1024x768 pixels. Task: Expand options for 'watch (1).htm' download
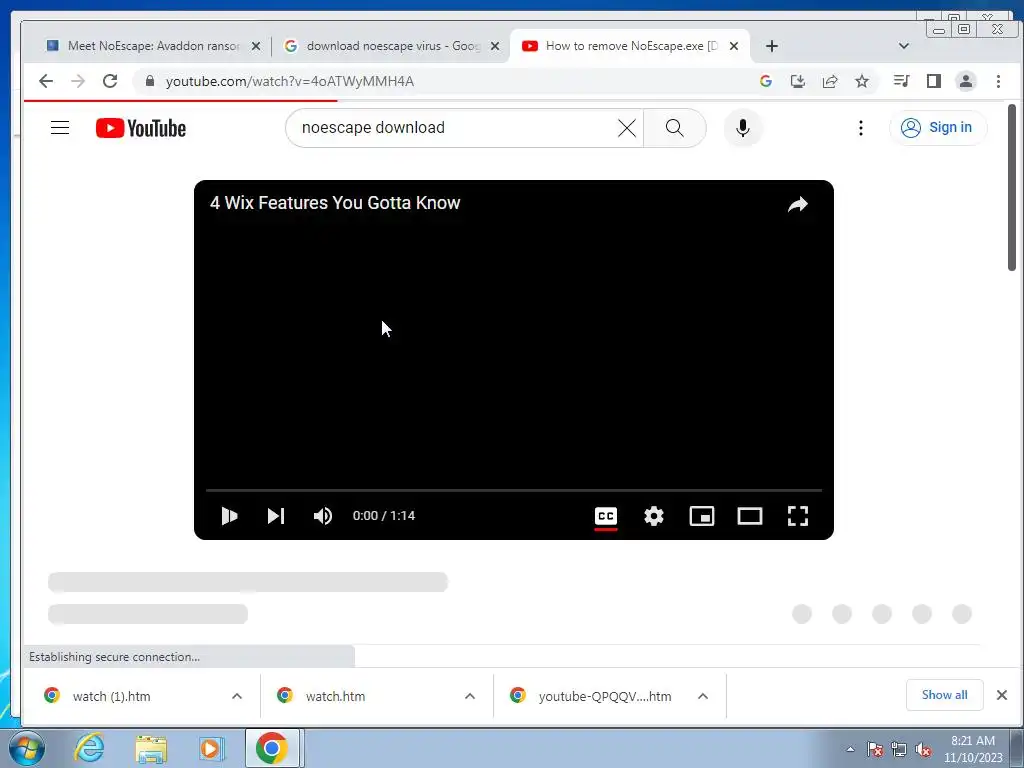point(237,696)
